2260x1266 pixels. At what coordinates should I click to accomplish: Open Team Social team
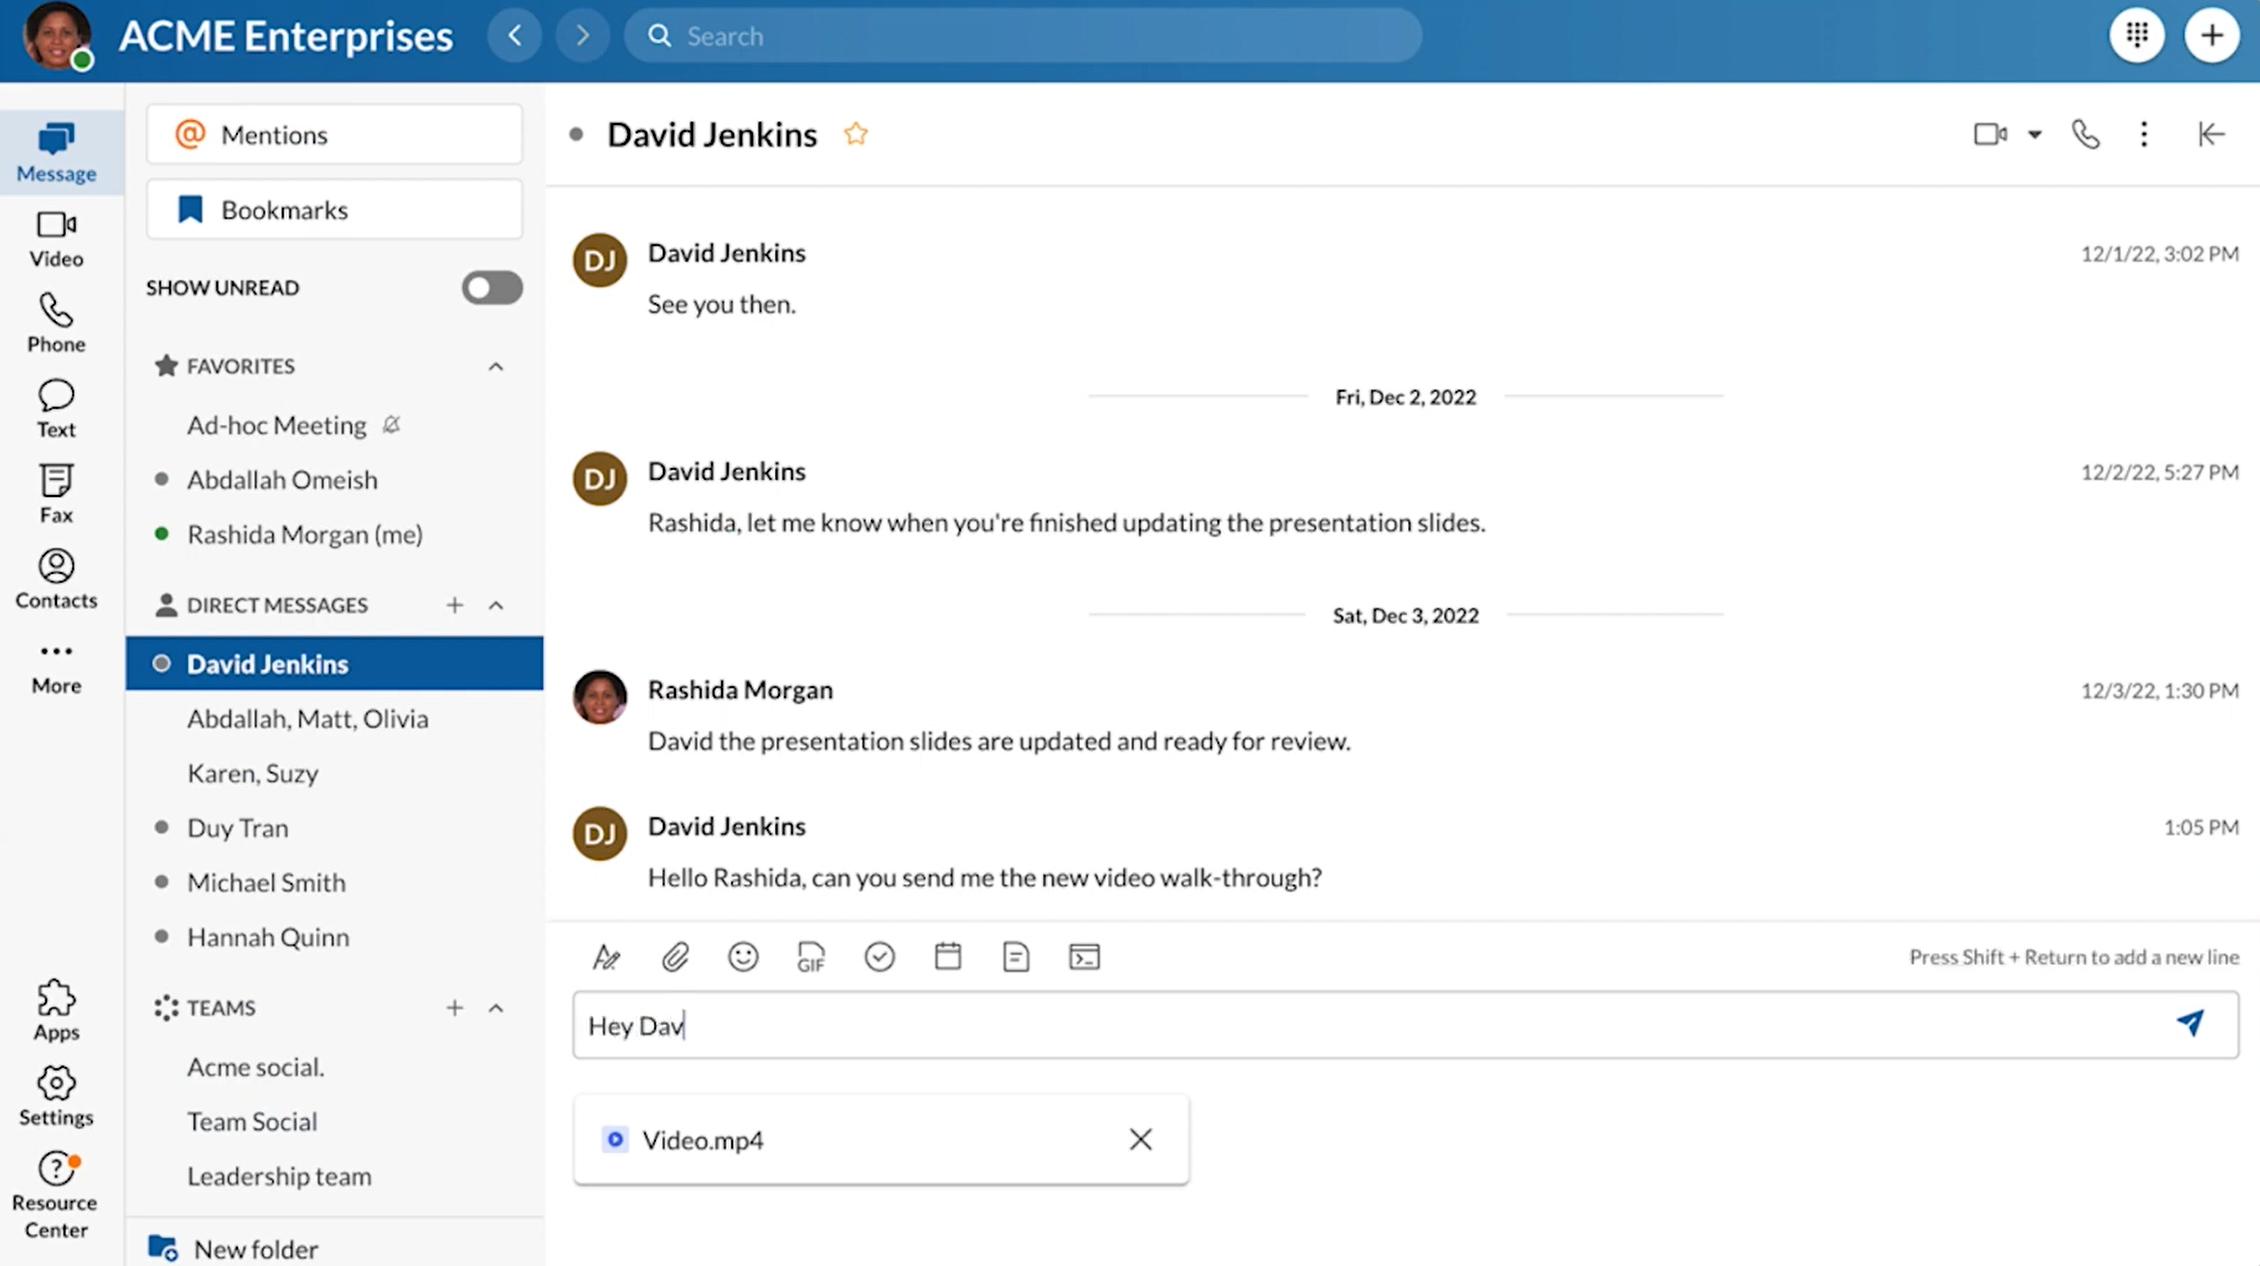coord(334,1121)
